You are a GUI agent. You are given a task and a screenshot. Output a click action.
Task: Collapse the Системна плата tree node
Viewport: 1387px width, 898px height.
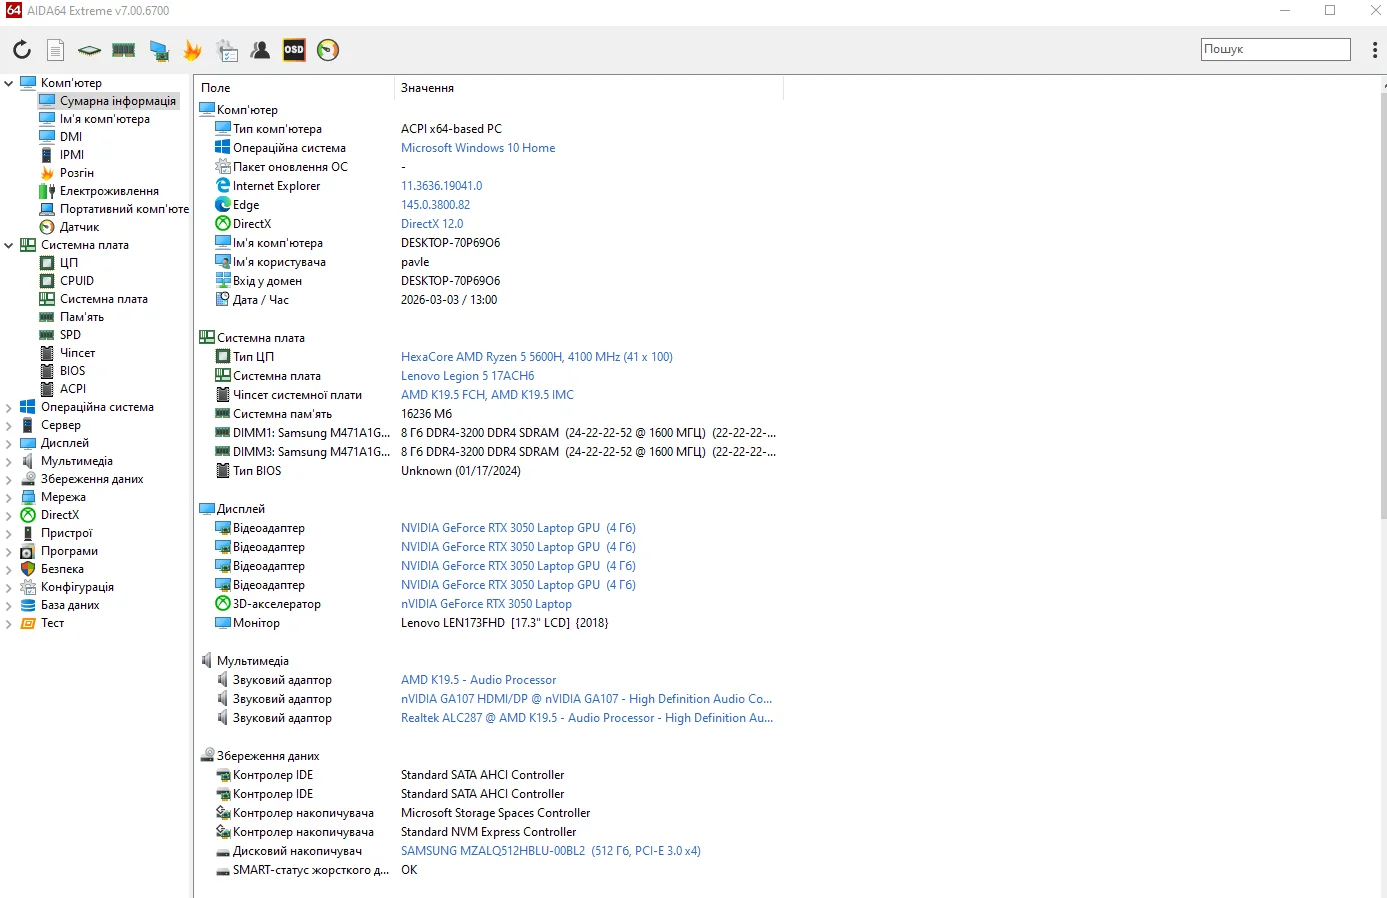pos(9,245)
